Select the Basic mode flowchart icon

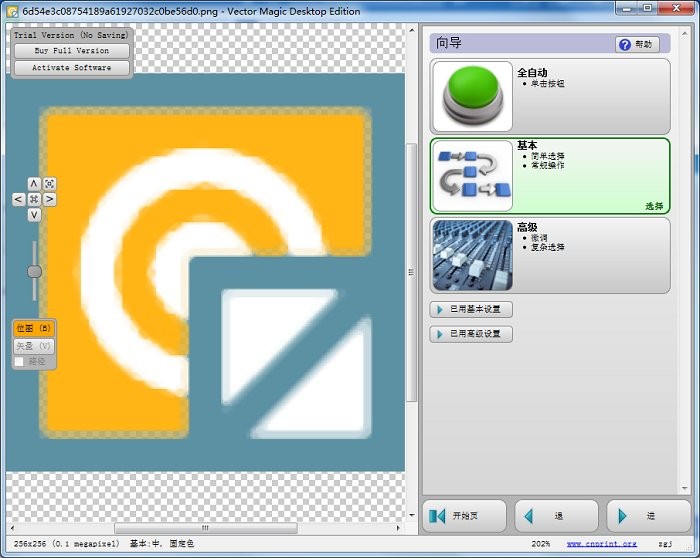coord(472,175)
